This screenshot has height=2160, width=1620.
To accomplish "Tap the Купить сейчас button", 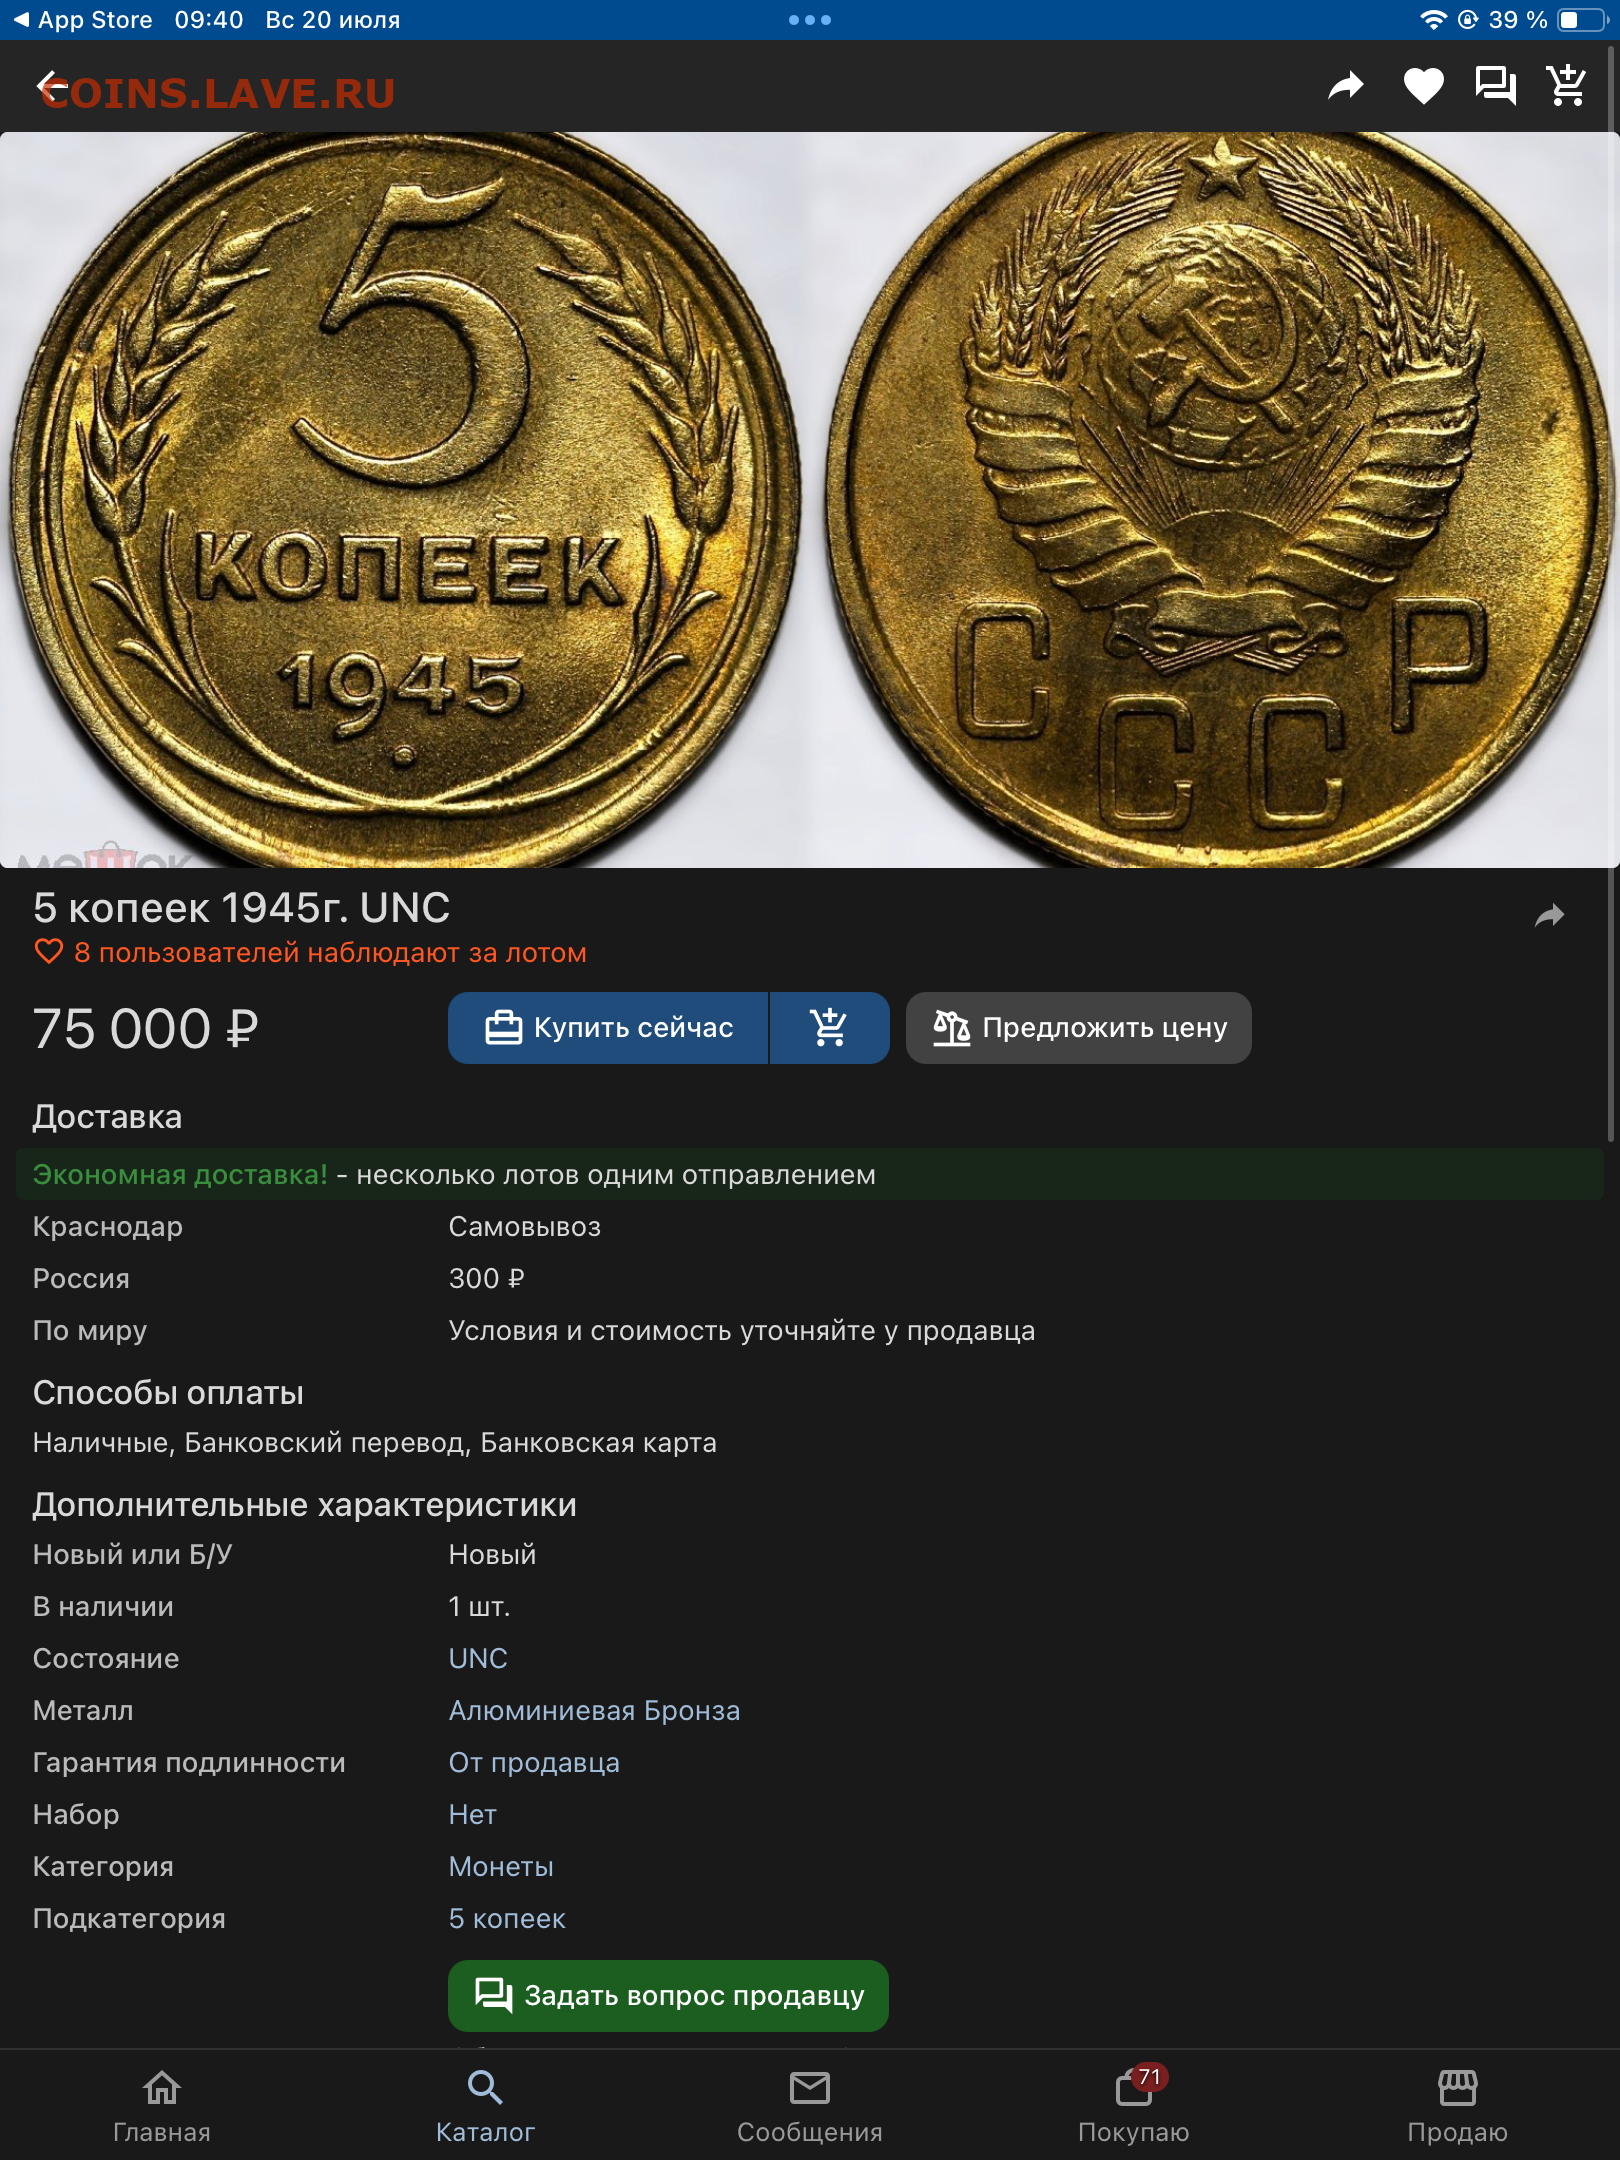I will click(x=608, y=1028).
